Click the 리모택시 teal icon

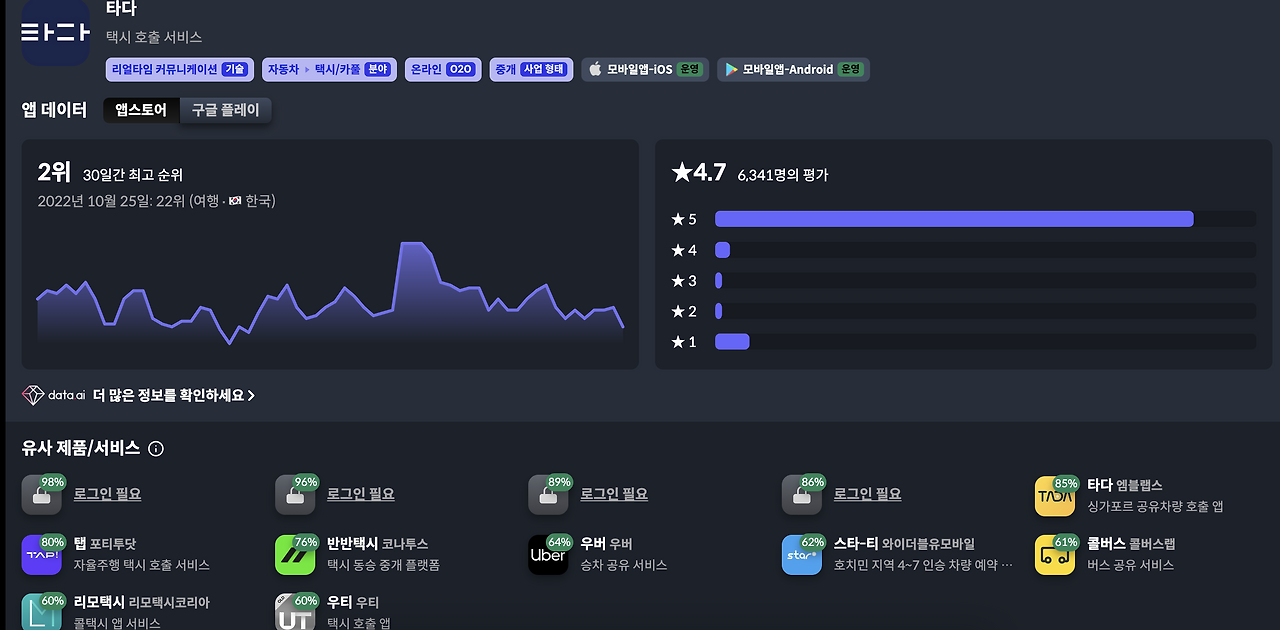[42, 612]
